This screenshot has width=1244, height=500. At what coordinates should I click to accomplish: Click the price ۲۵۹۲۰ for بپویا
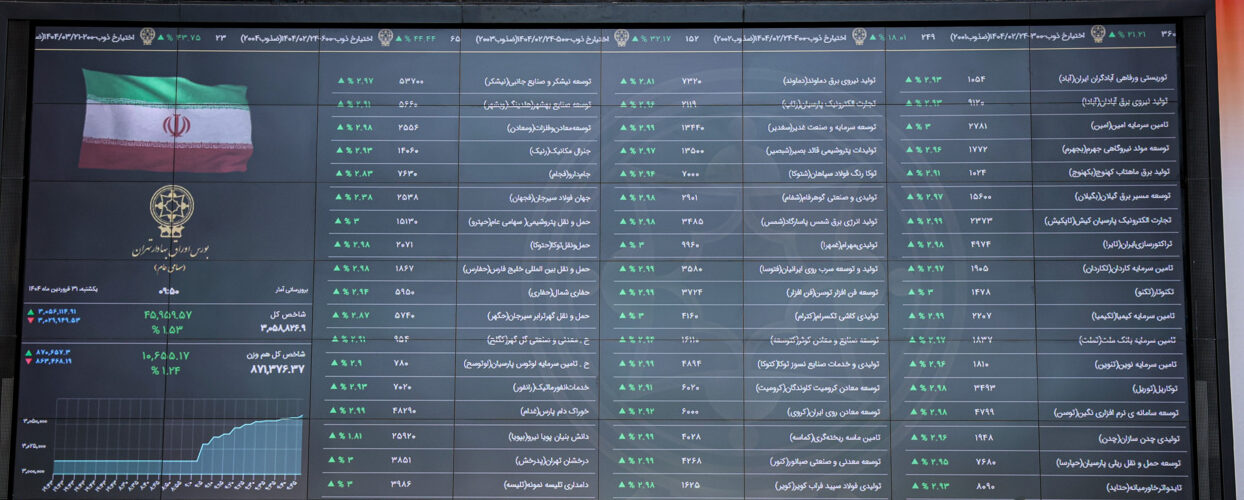[403, 436]
